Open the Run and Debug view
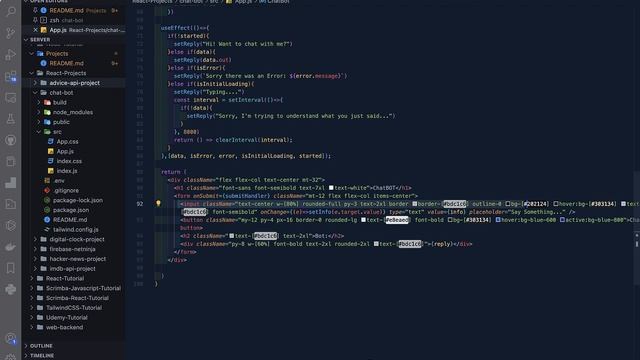The height and width of the screenshot is (360, 640). click(11, 54)
